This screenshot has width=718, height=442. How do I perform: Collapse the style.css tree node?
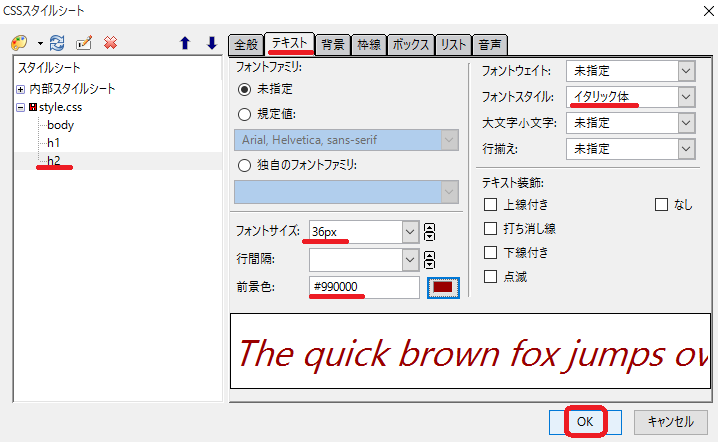pyautogui.click(x=21, y=107)
